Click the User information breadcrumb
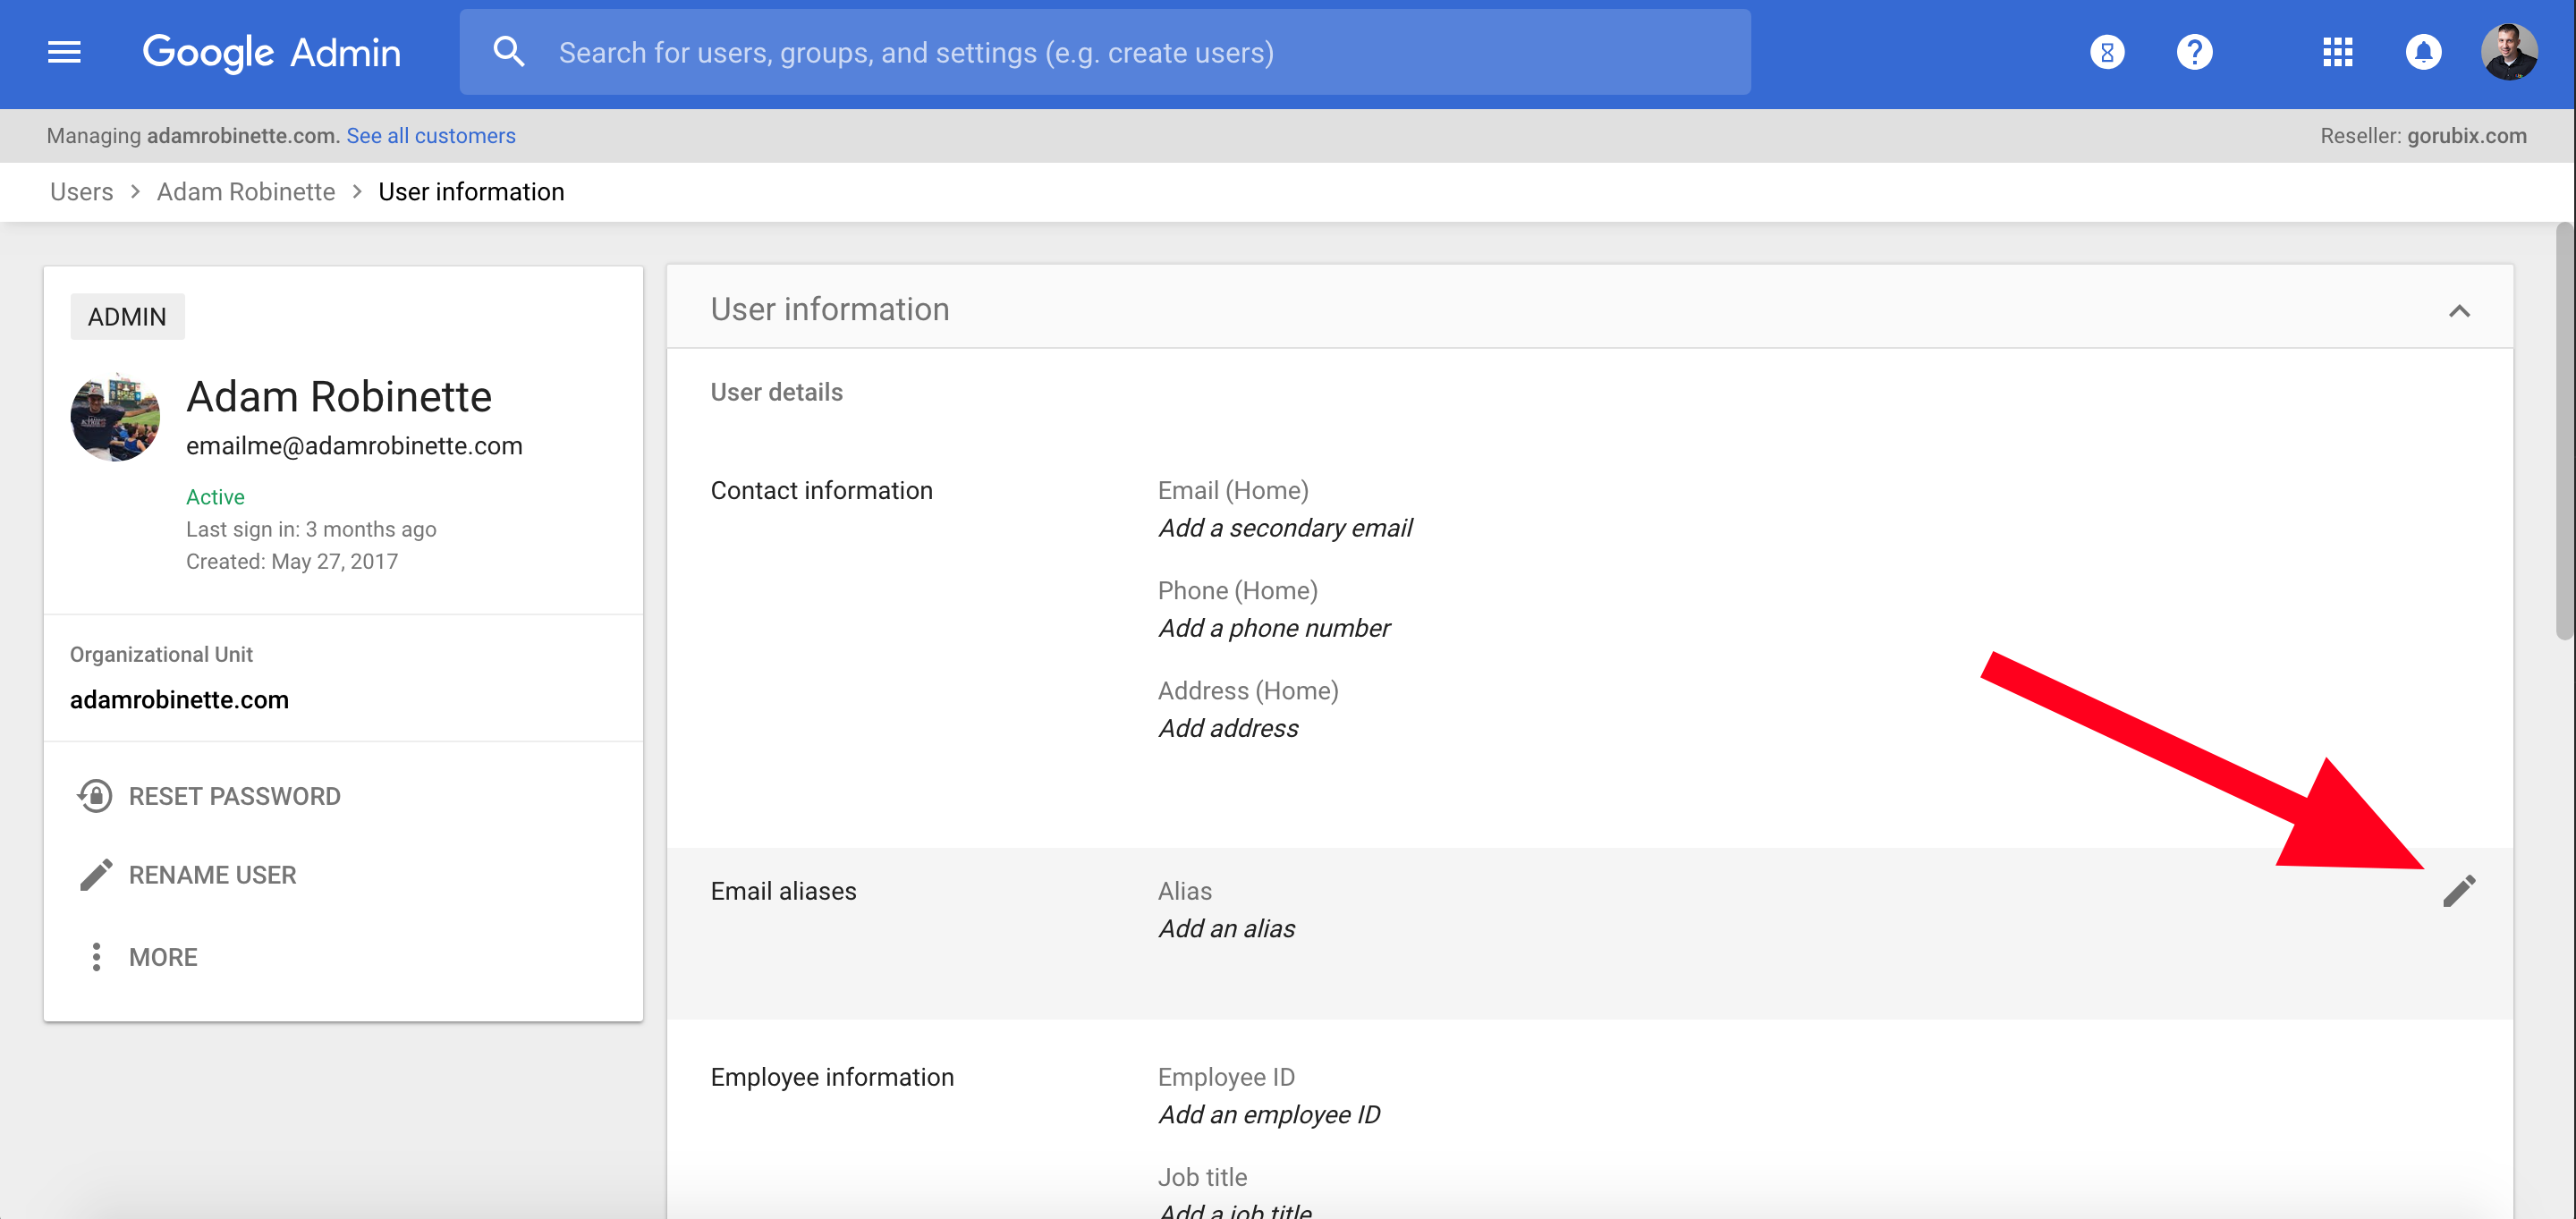The width and height of the screenshot is (2576, 1219). coord(471,192)
